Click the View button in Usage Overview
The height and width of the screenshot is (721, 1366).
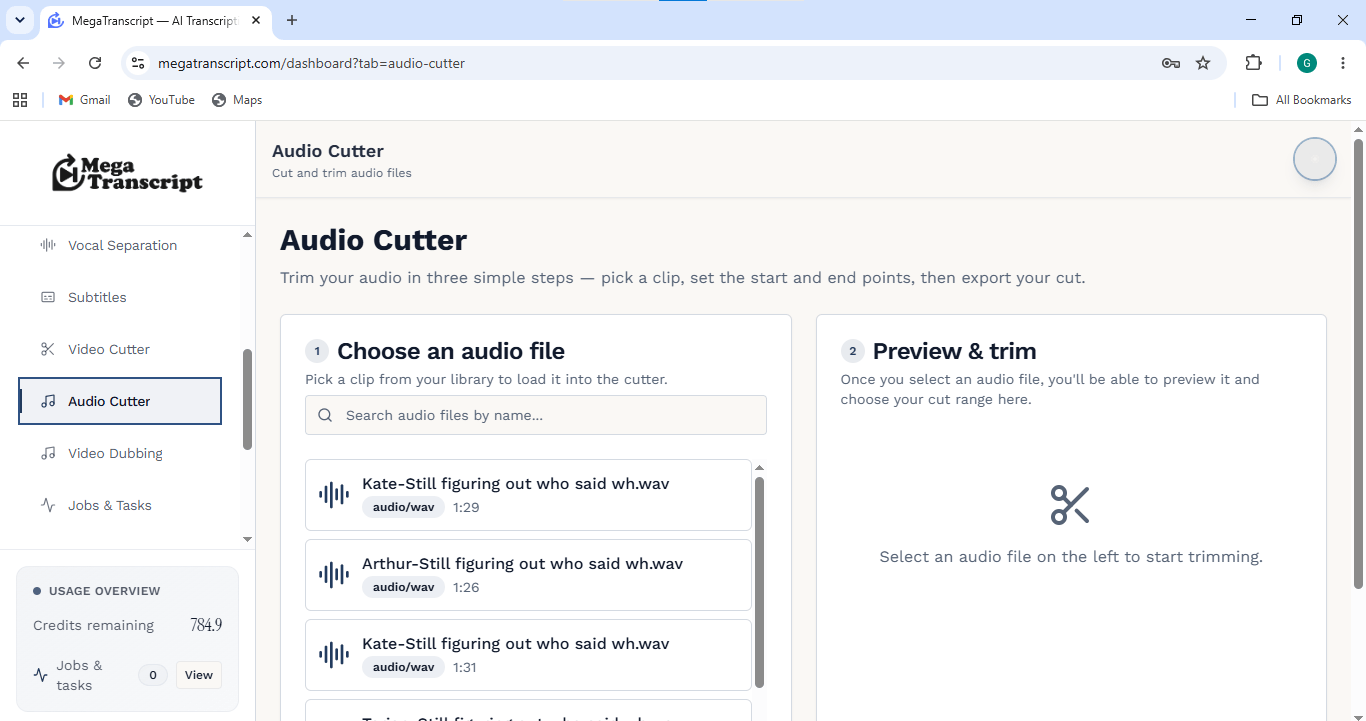199,675
